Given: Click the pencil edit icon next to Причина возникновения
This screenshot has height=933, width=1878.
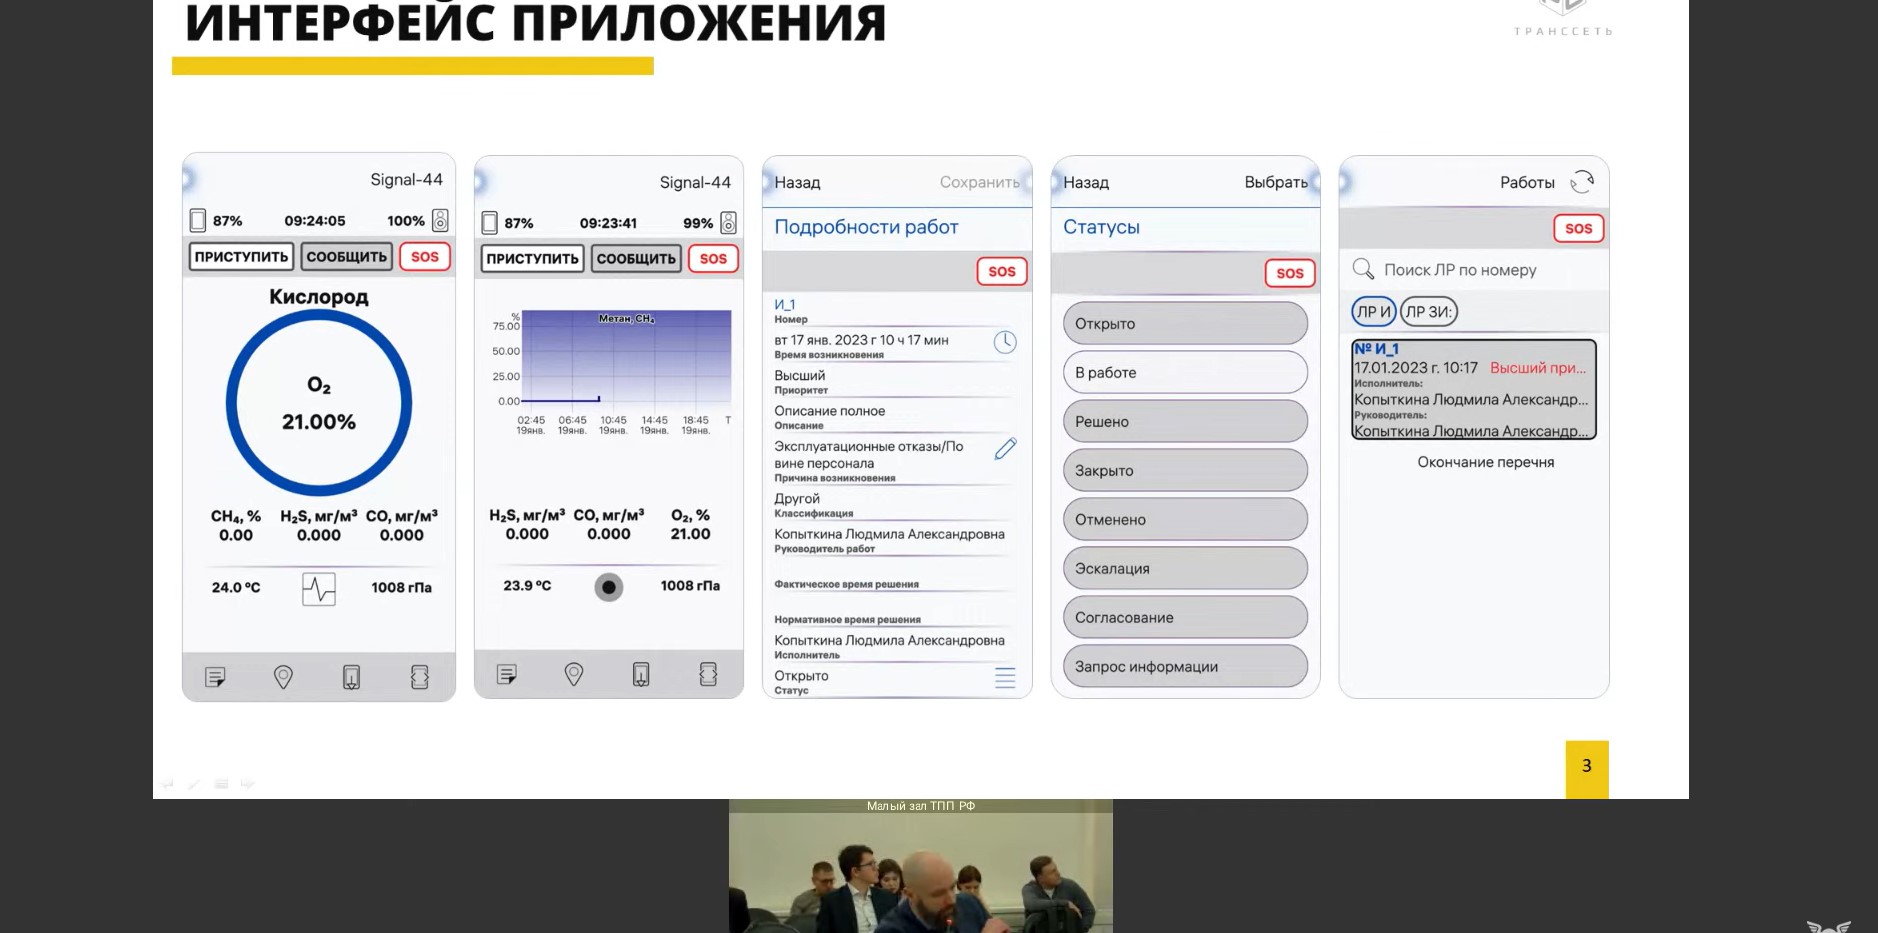Looking at the screenshot, I should tap(1005, 449).
